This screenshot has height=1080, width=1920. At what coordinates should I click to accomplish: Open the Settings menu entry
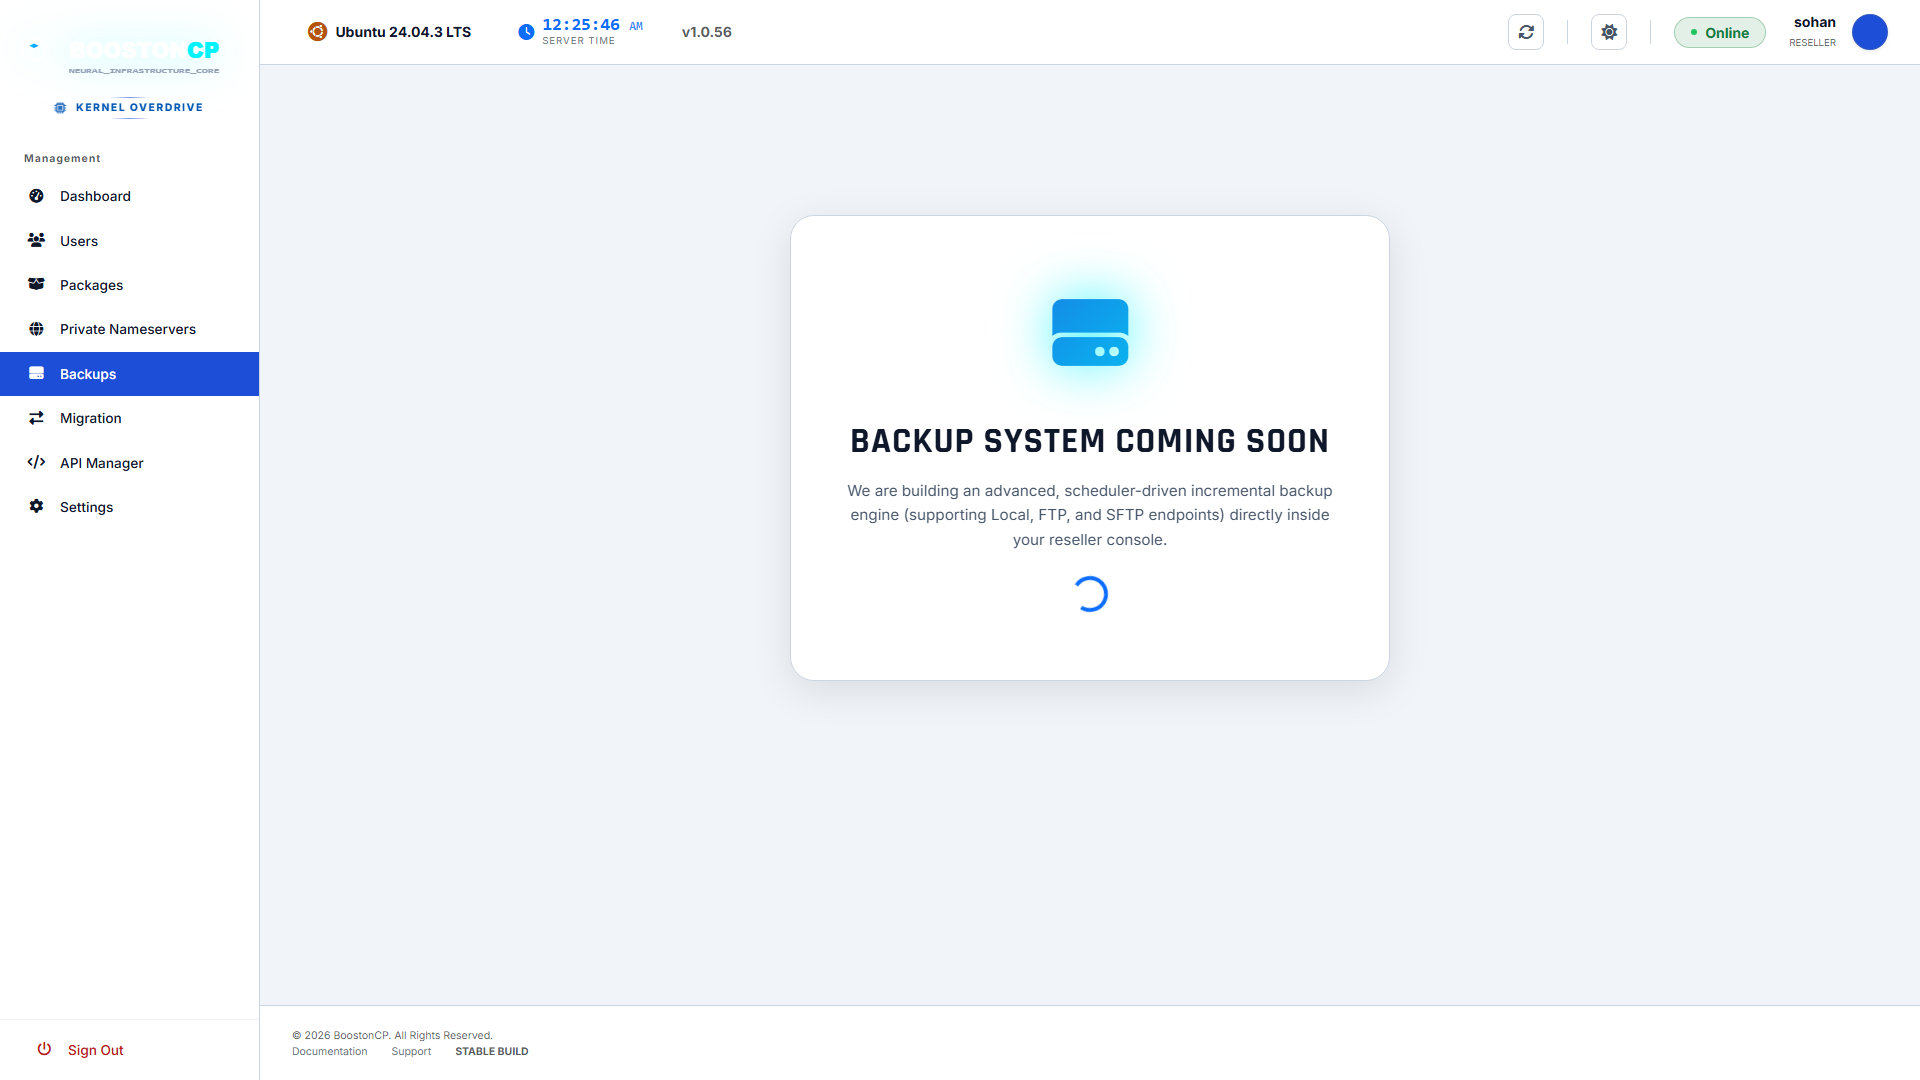[130, 507]
